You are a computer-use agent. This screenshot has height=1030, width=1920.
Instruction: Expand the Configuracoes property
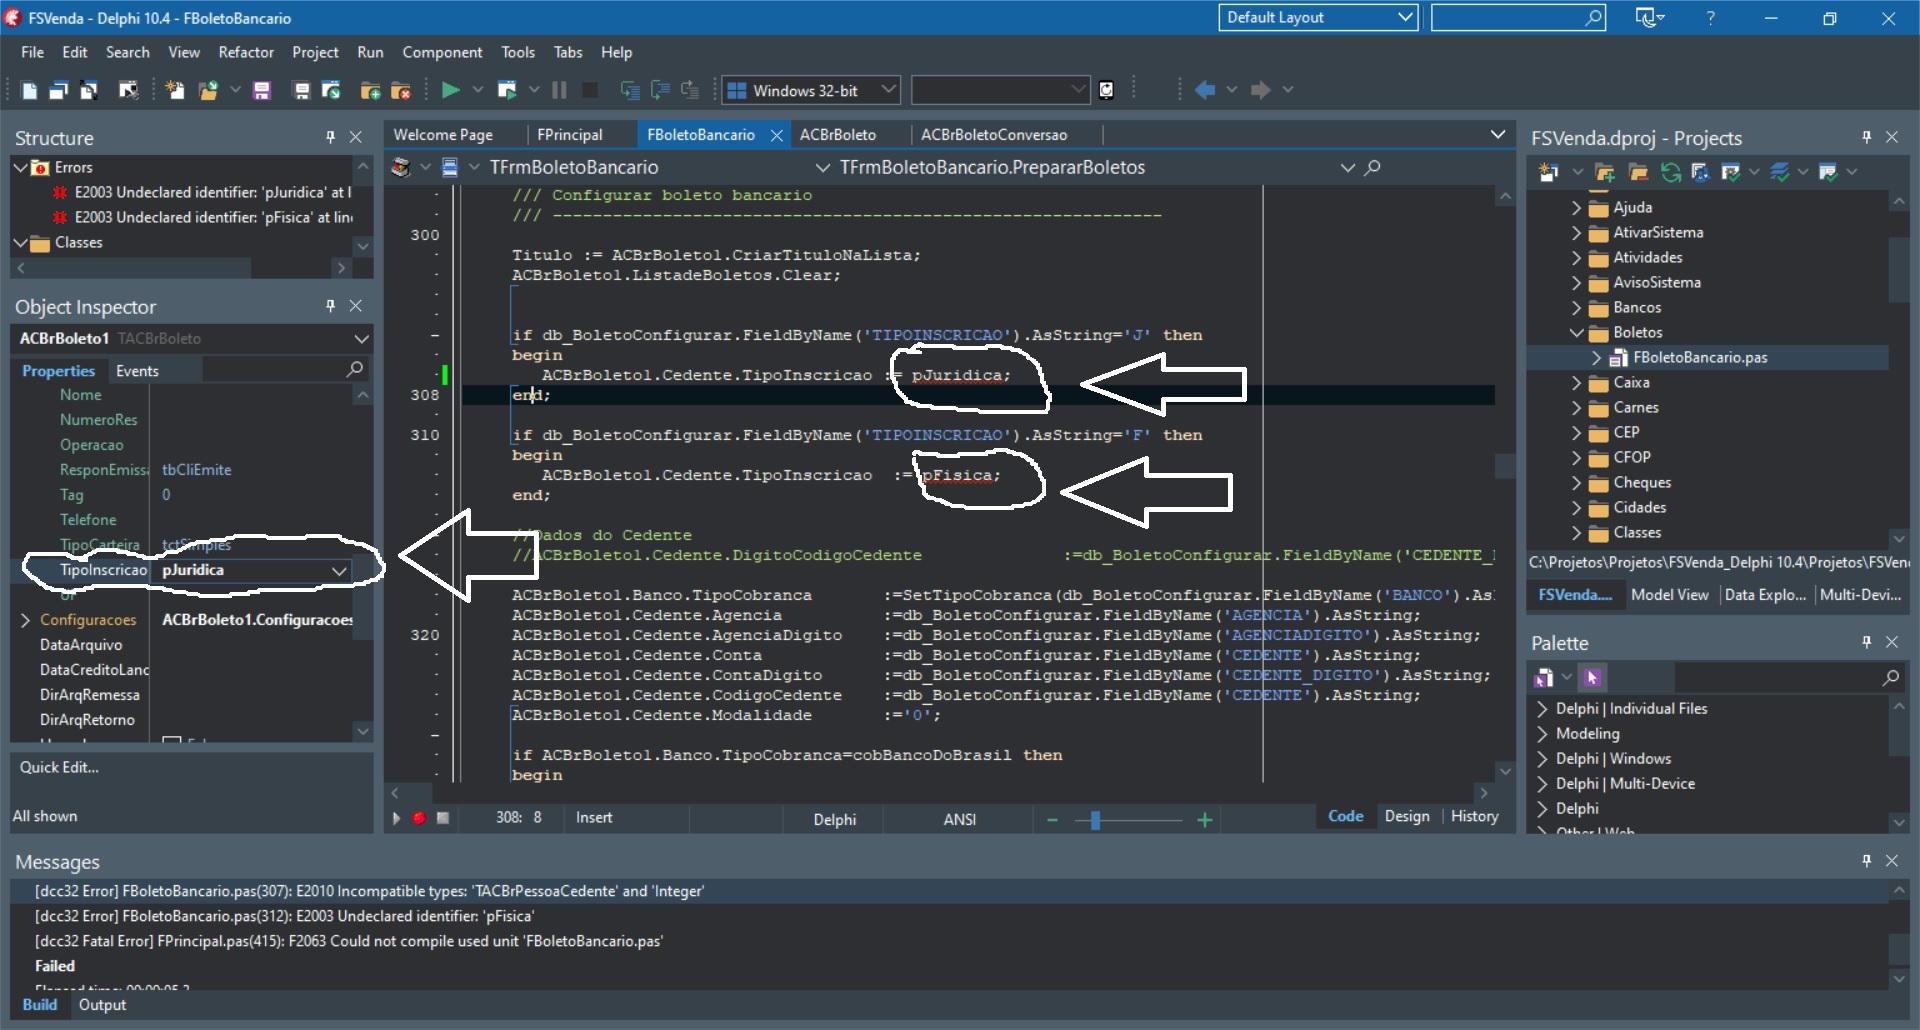(x=25, y=621)
